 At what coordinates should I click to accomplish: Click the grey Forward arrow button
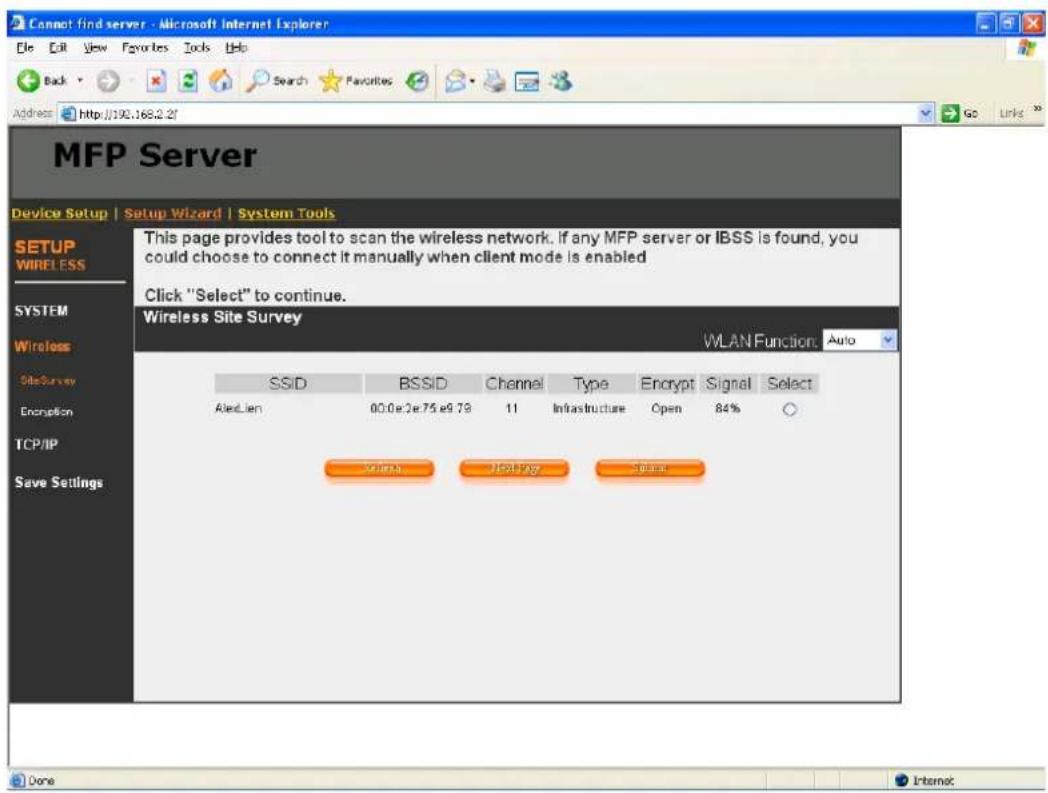click(108, 81)
